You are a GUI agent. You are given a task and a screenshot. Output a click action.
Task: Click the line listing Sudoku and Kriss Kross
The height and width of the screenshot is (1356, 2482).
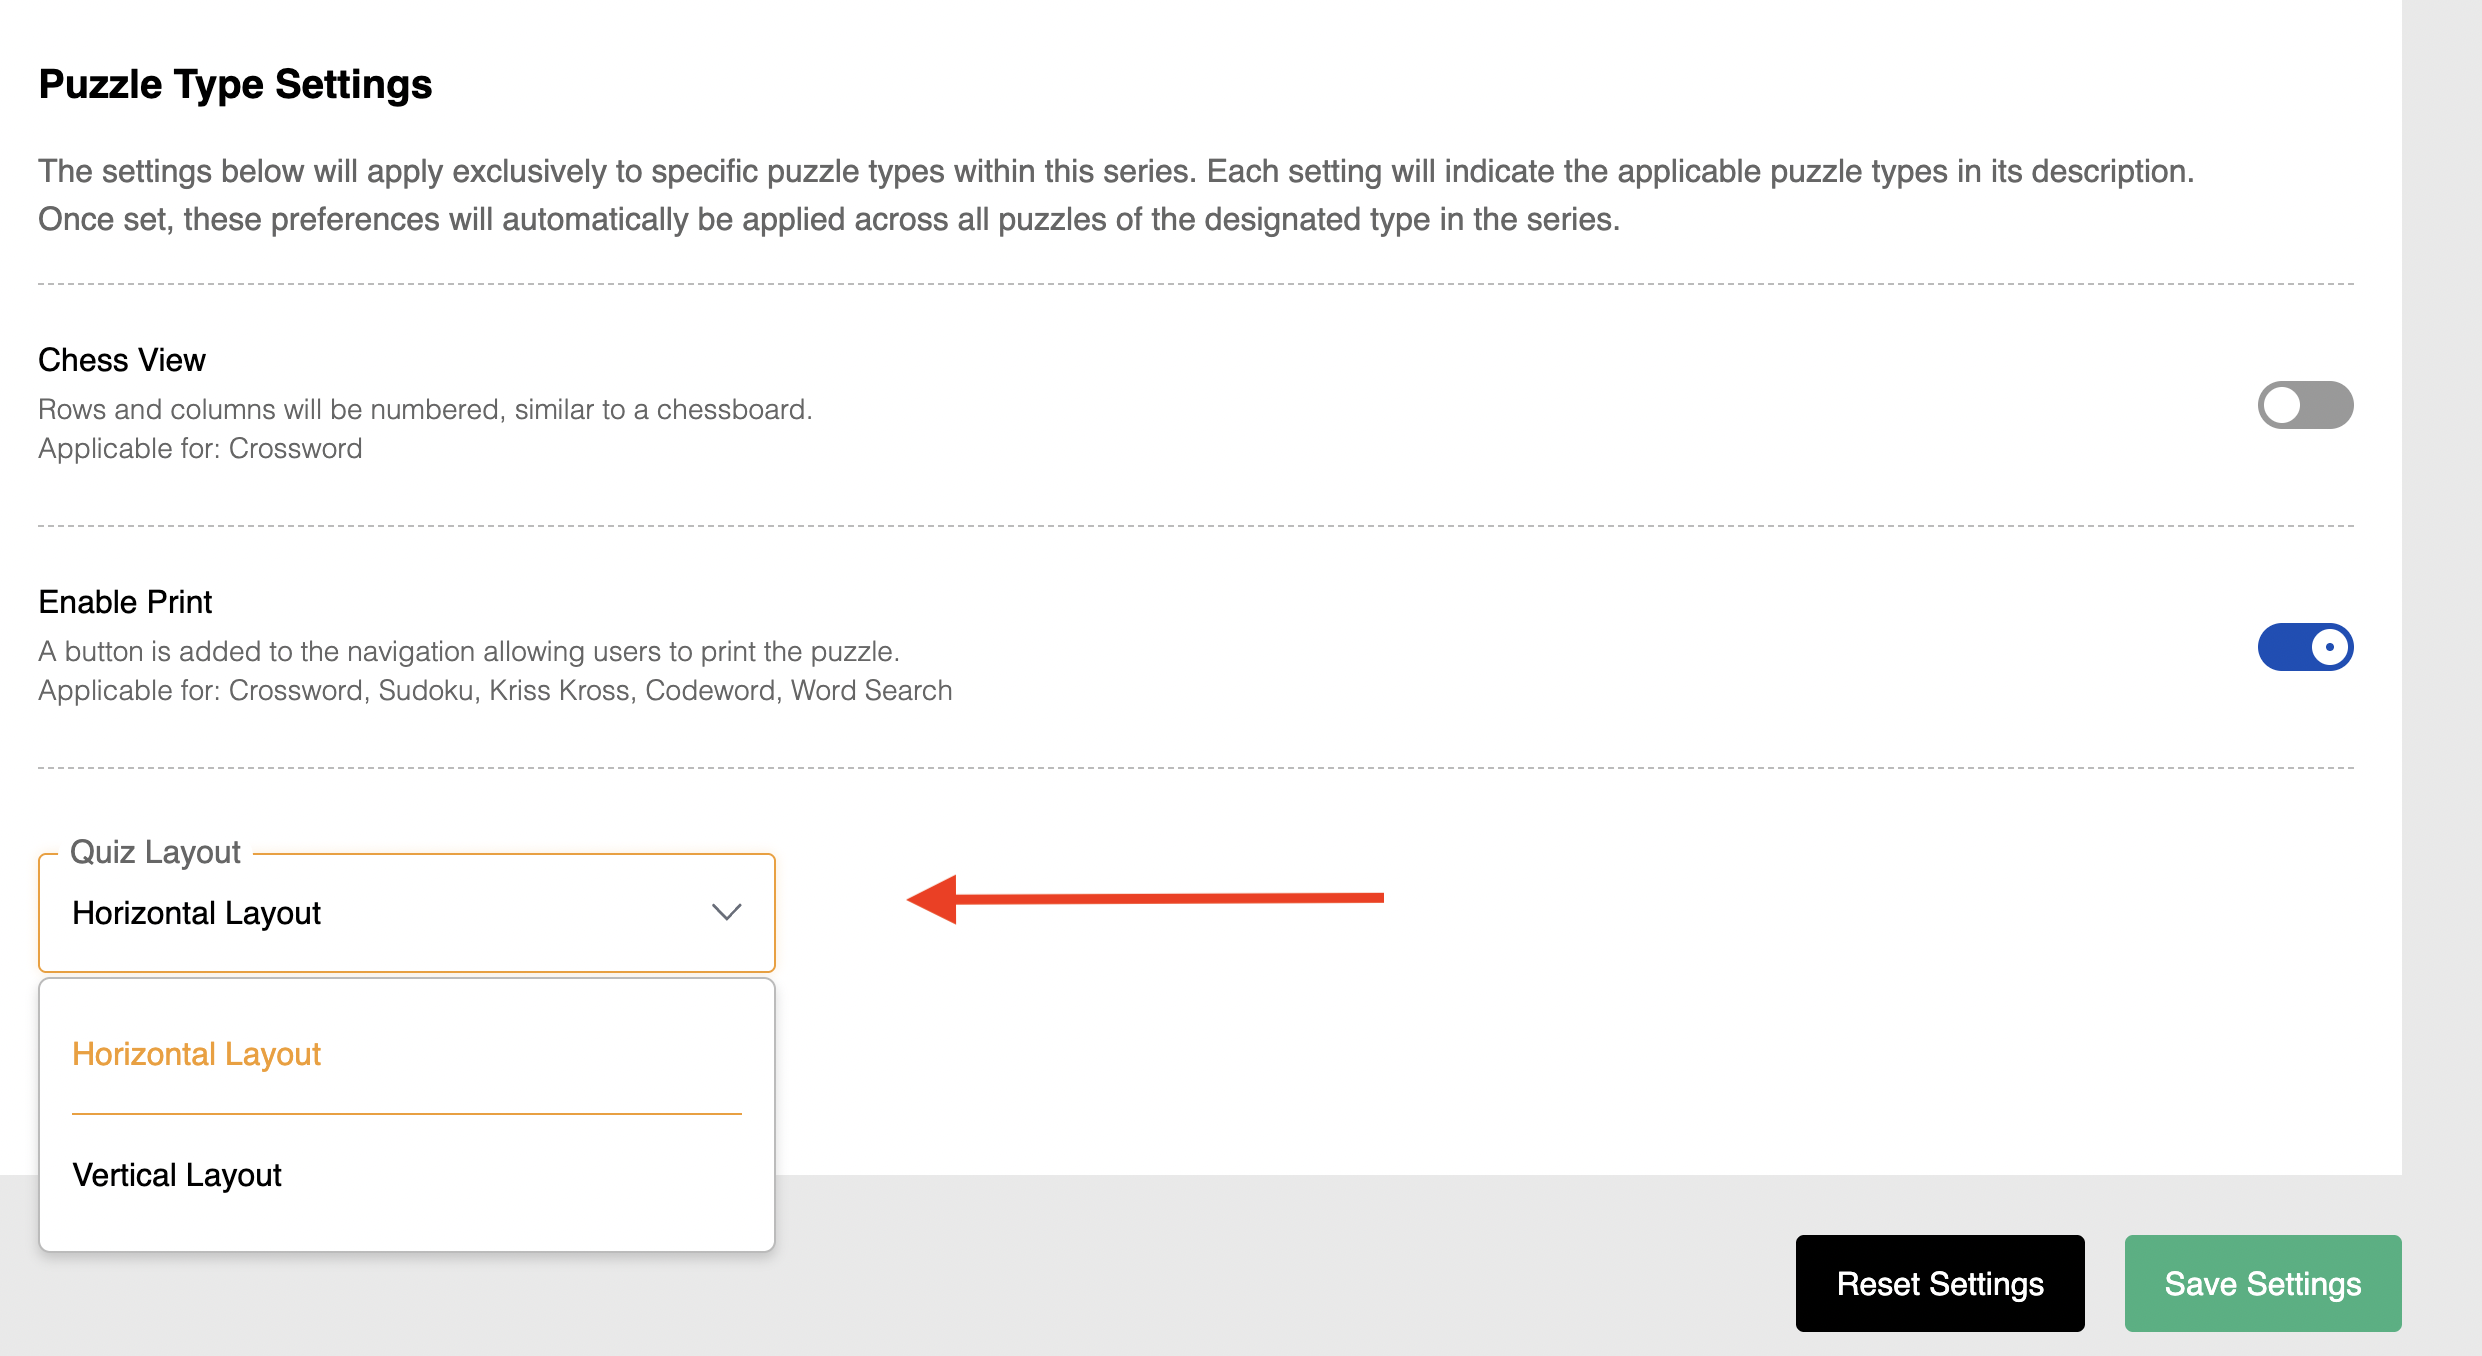[x=495, y=690]
